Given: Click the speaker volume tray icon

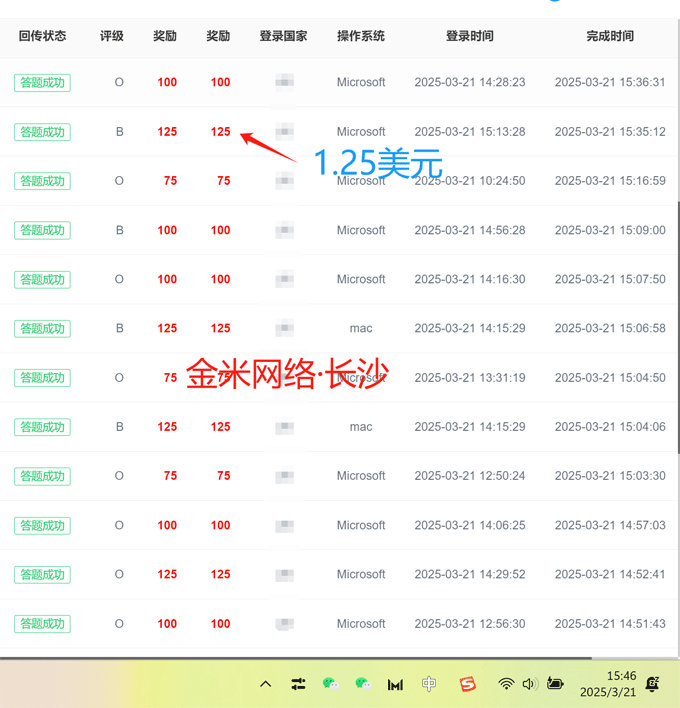Looking at the screenshot, I should pos(529,684).
